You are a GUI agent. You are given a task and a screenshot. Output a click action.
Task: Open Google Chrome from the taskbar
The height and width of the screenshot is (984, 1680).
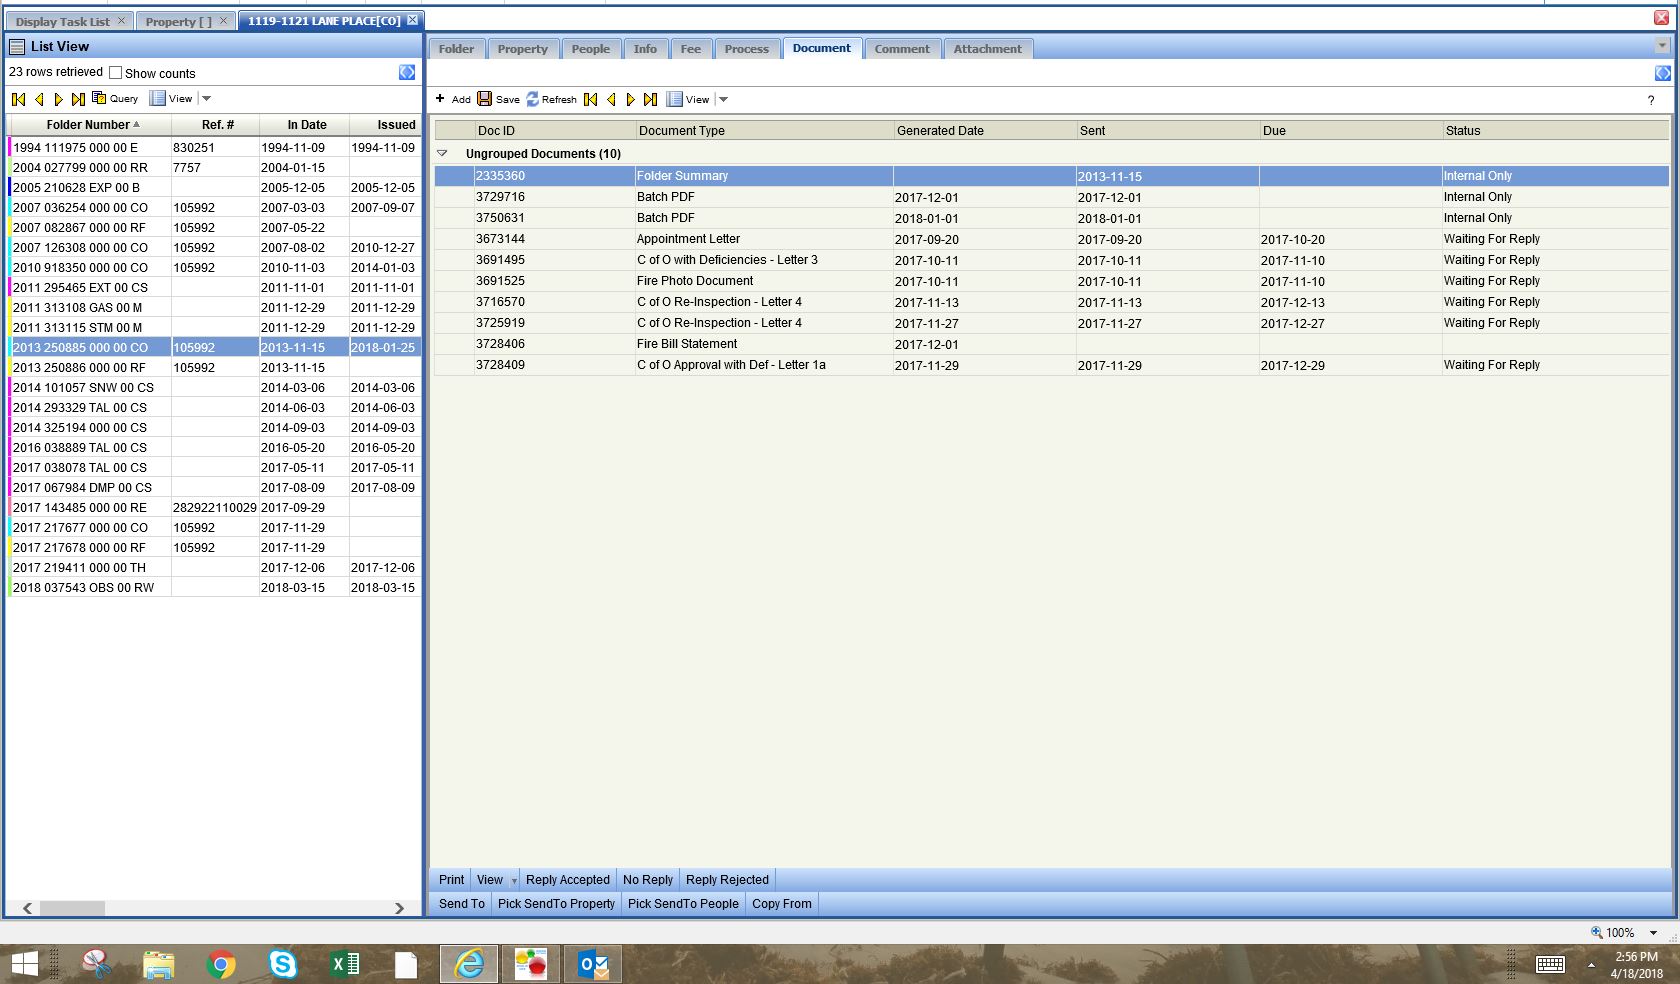[x=221, y=964]
